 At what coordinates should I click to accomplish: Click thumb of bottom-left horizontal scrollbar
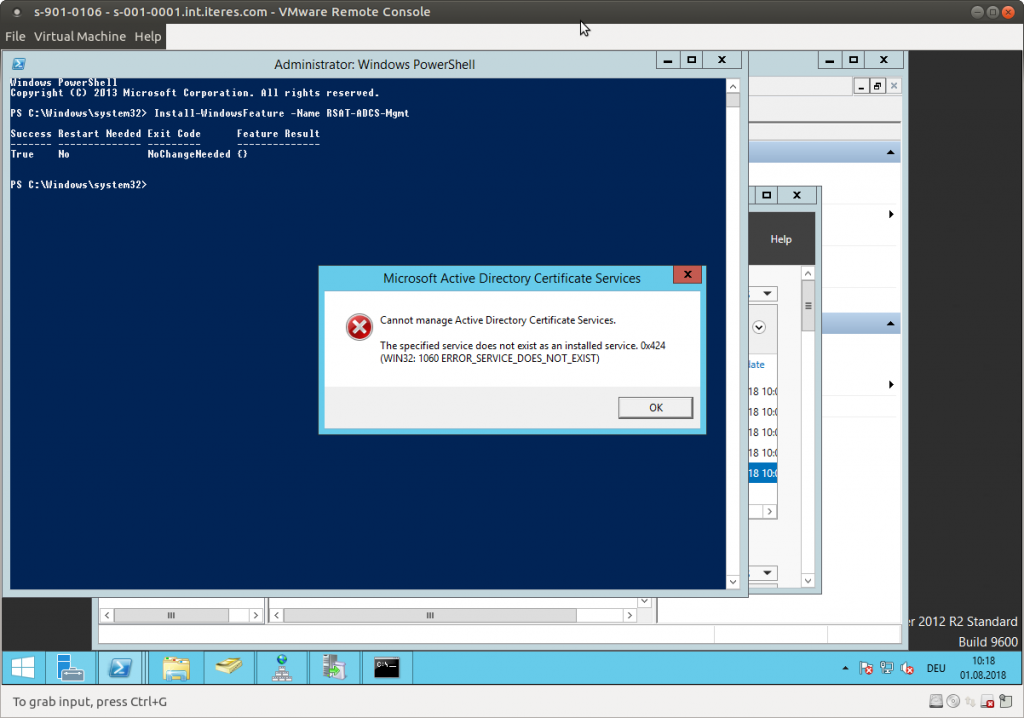click(x=171, y=615)
